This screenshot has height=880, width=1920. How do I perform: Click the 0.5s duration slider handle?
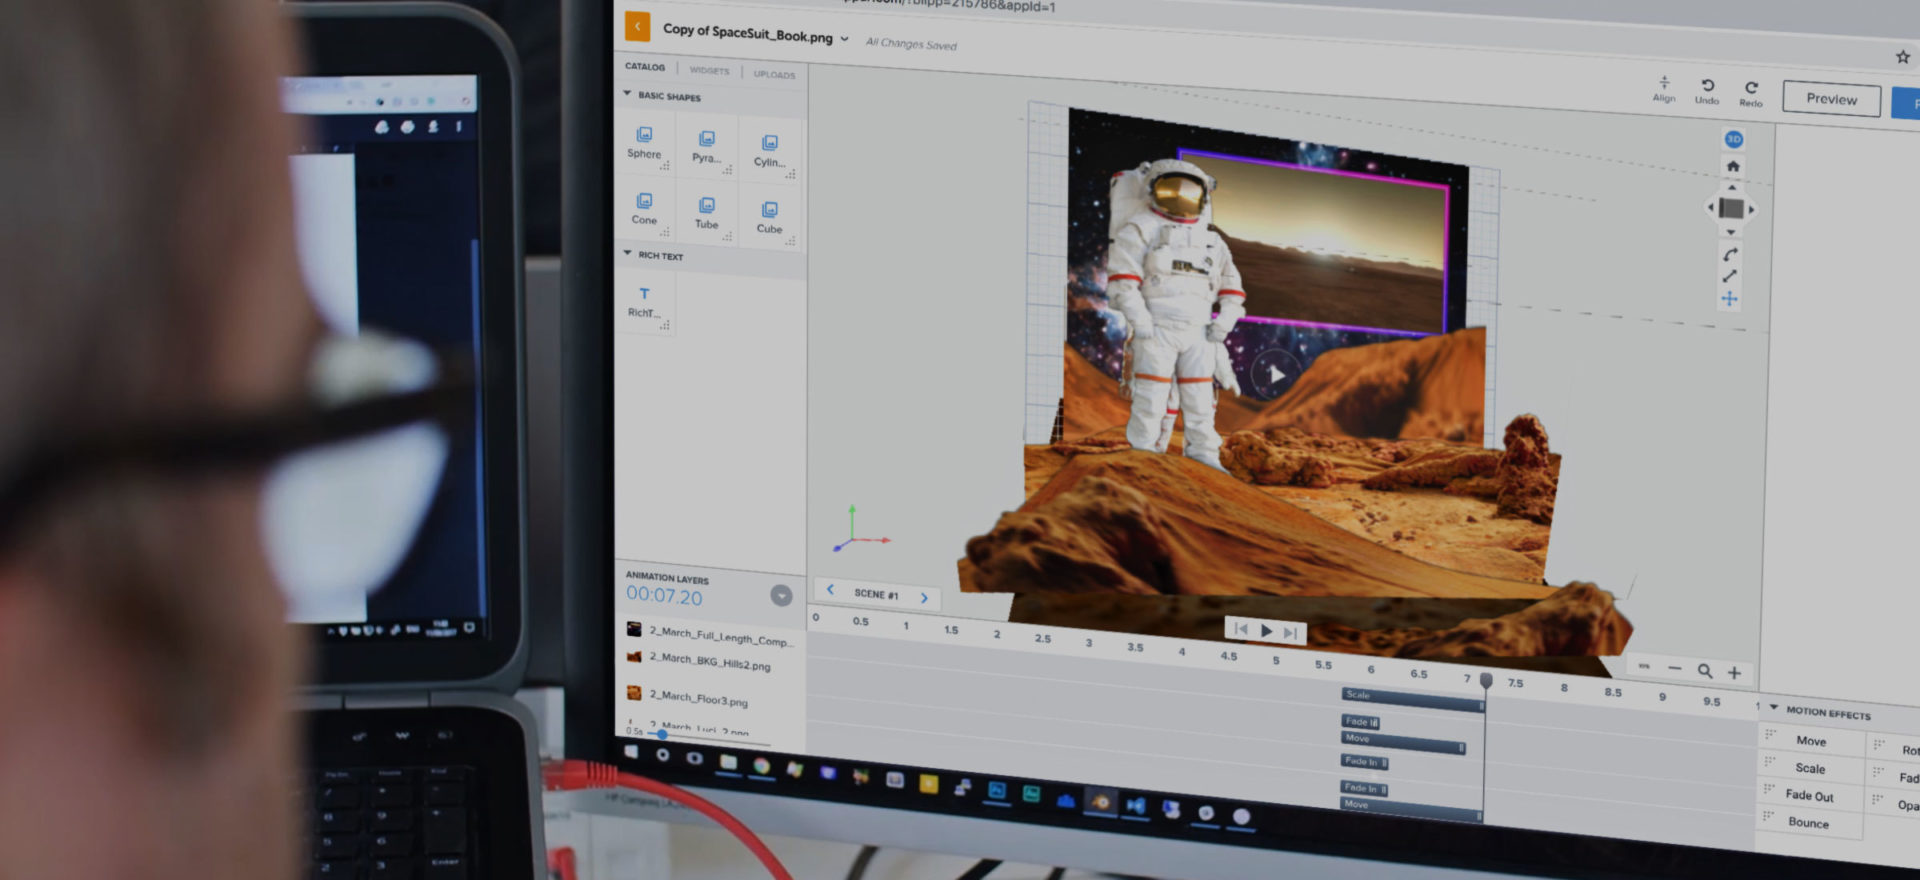click(x=662, y=735)
